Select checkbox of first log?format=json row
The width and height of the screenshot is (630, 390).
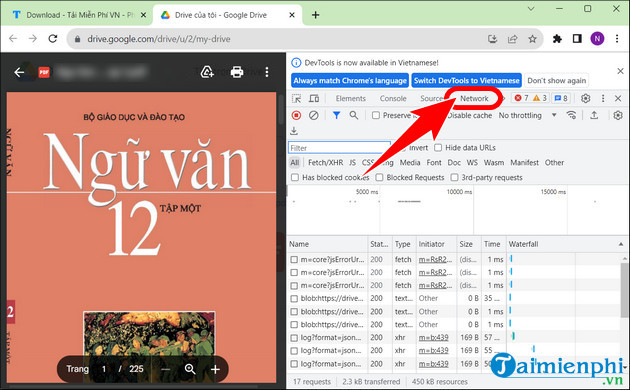coord(294,338)
